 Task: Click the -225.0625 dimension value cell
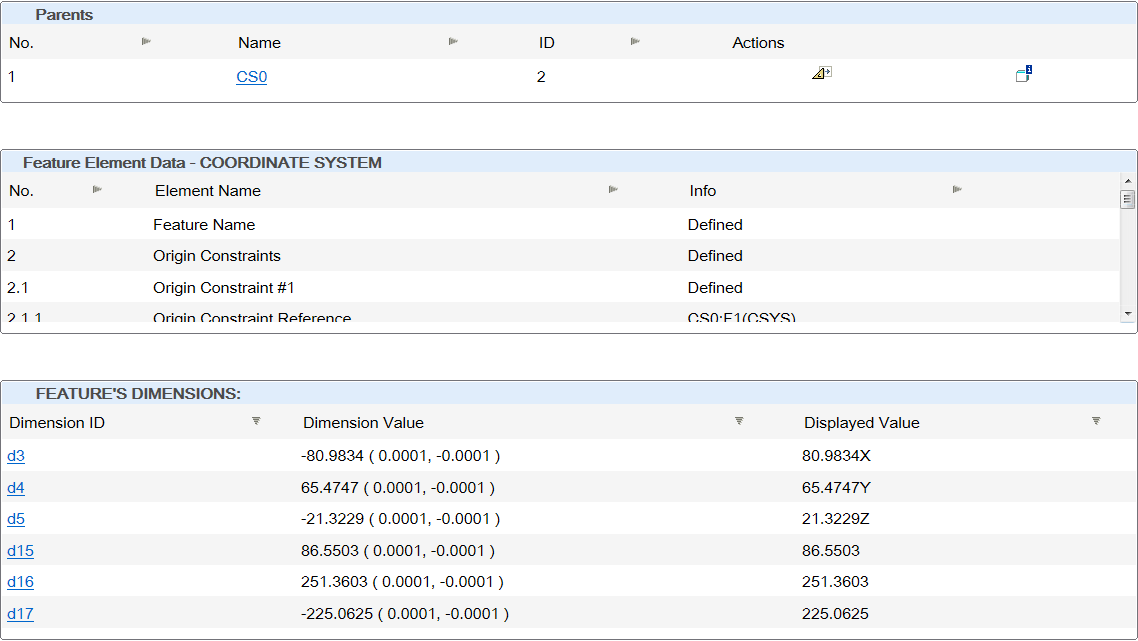click(x=405, y=614)
